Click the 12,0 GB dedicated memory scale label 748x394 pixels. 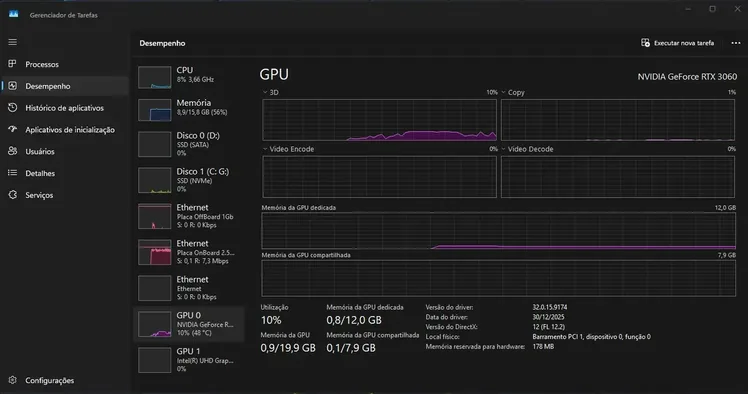click(725, 208)
